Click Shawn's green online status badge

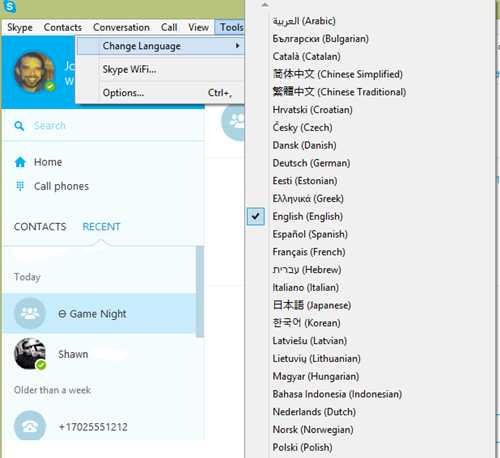click(x=41, y=365)
